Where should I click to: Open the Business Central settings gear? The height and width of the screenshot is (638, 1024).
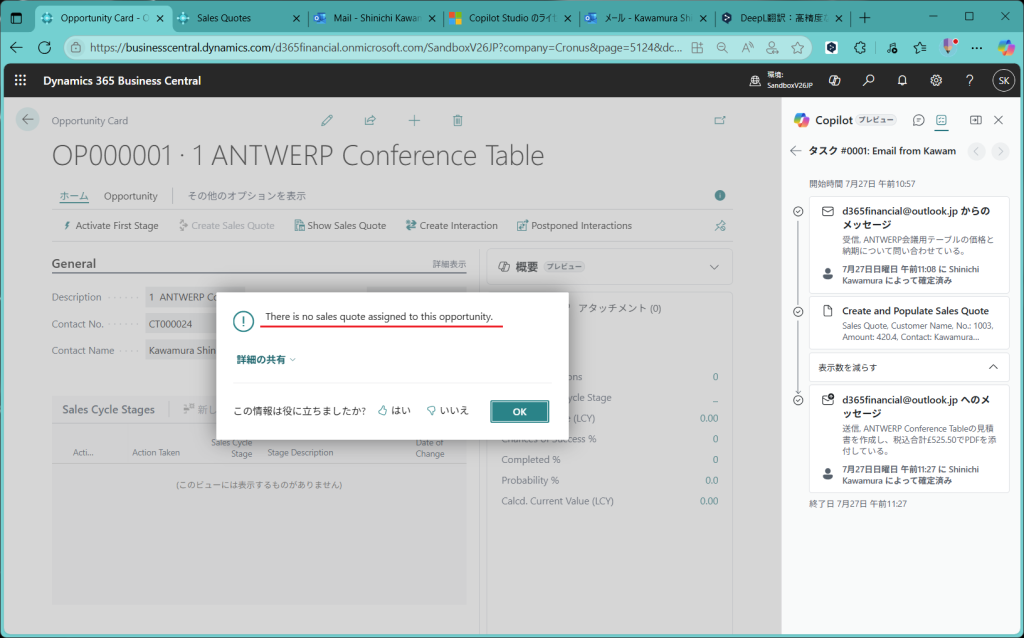coord(936,80)
